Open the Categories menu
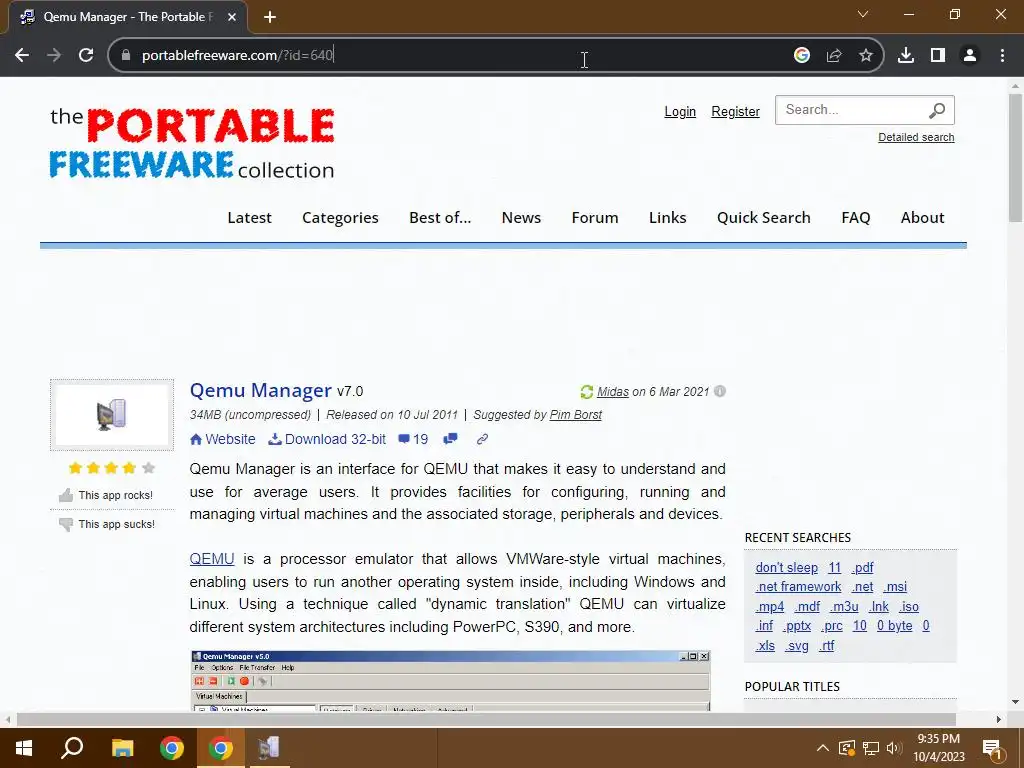 (340, 217)
